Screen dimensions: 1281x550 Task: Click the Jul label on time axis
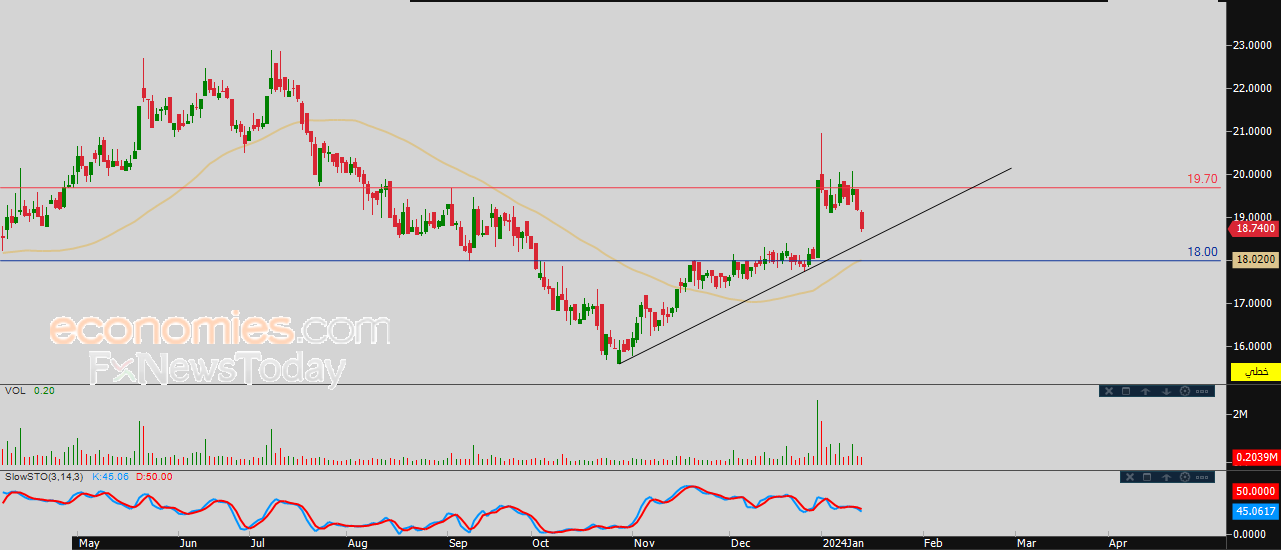(x=258, y=543)
